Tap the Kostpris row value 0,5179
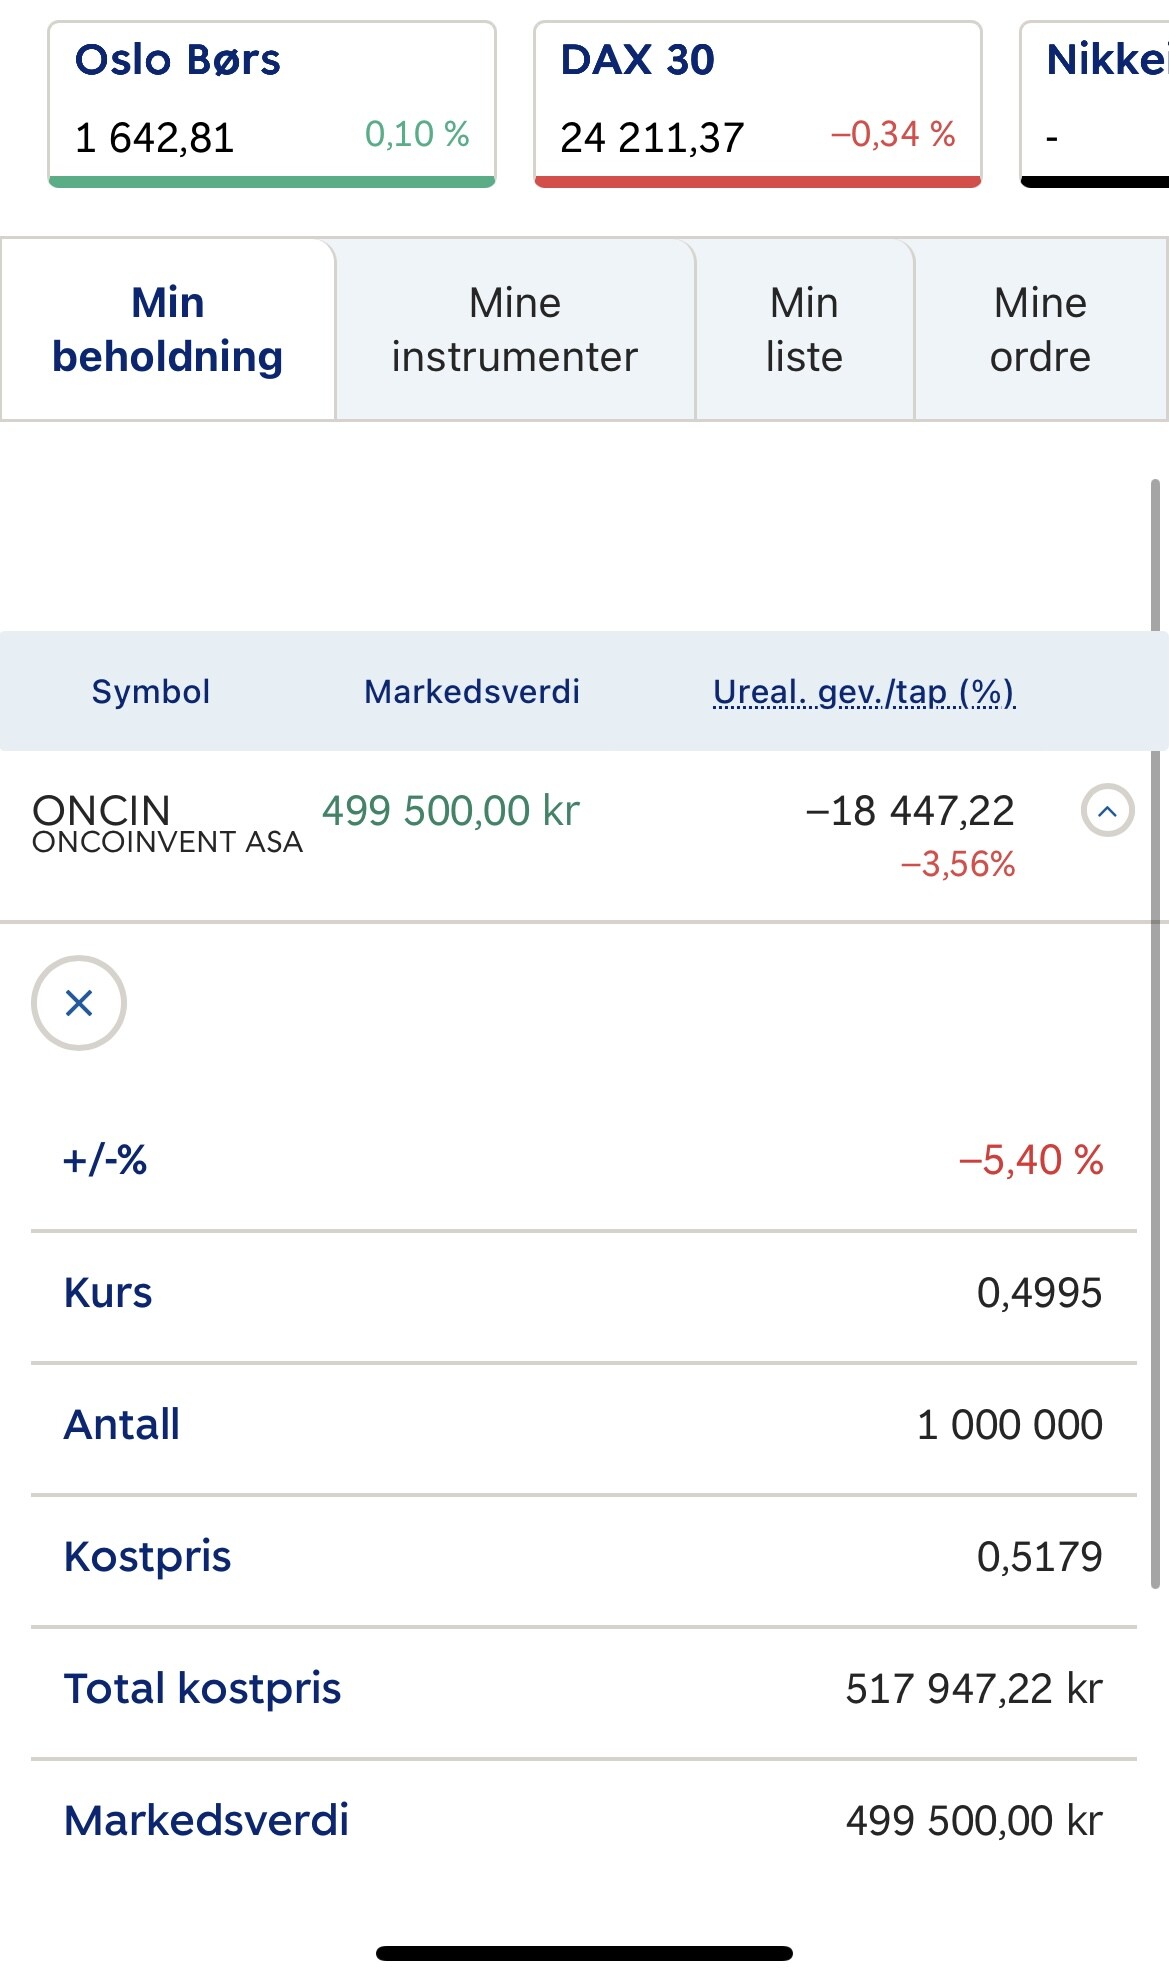Screen dimensions: 1169x1985 (x=1039, y=1557)
